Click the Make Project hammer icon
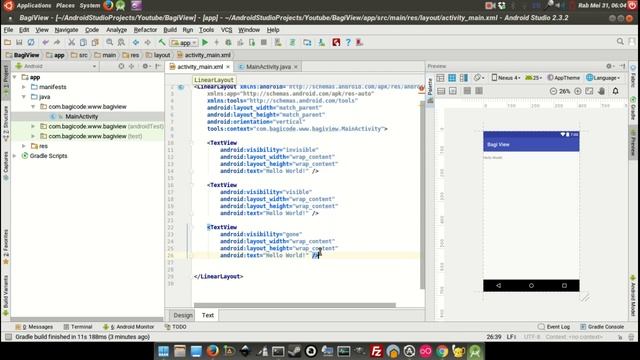Screen dimensions: 640x360 pyautogui.click(x=162, y=42)
